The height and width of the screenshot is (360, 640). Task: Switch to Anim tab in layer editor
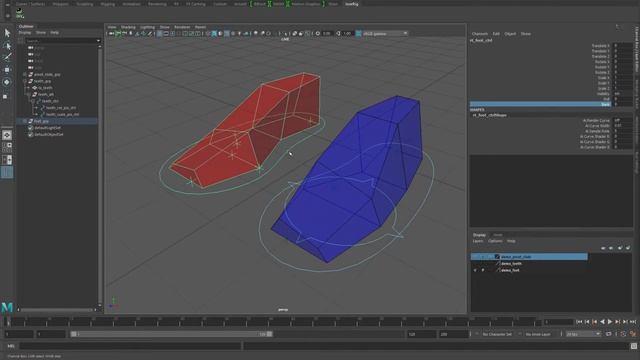(x=498, y=235)
